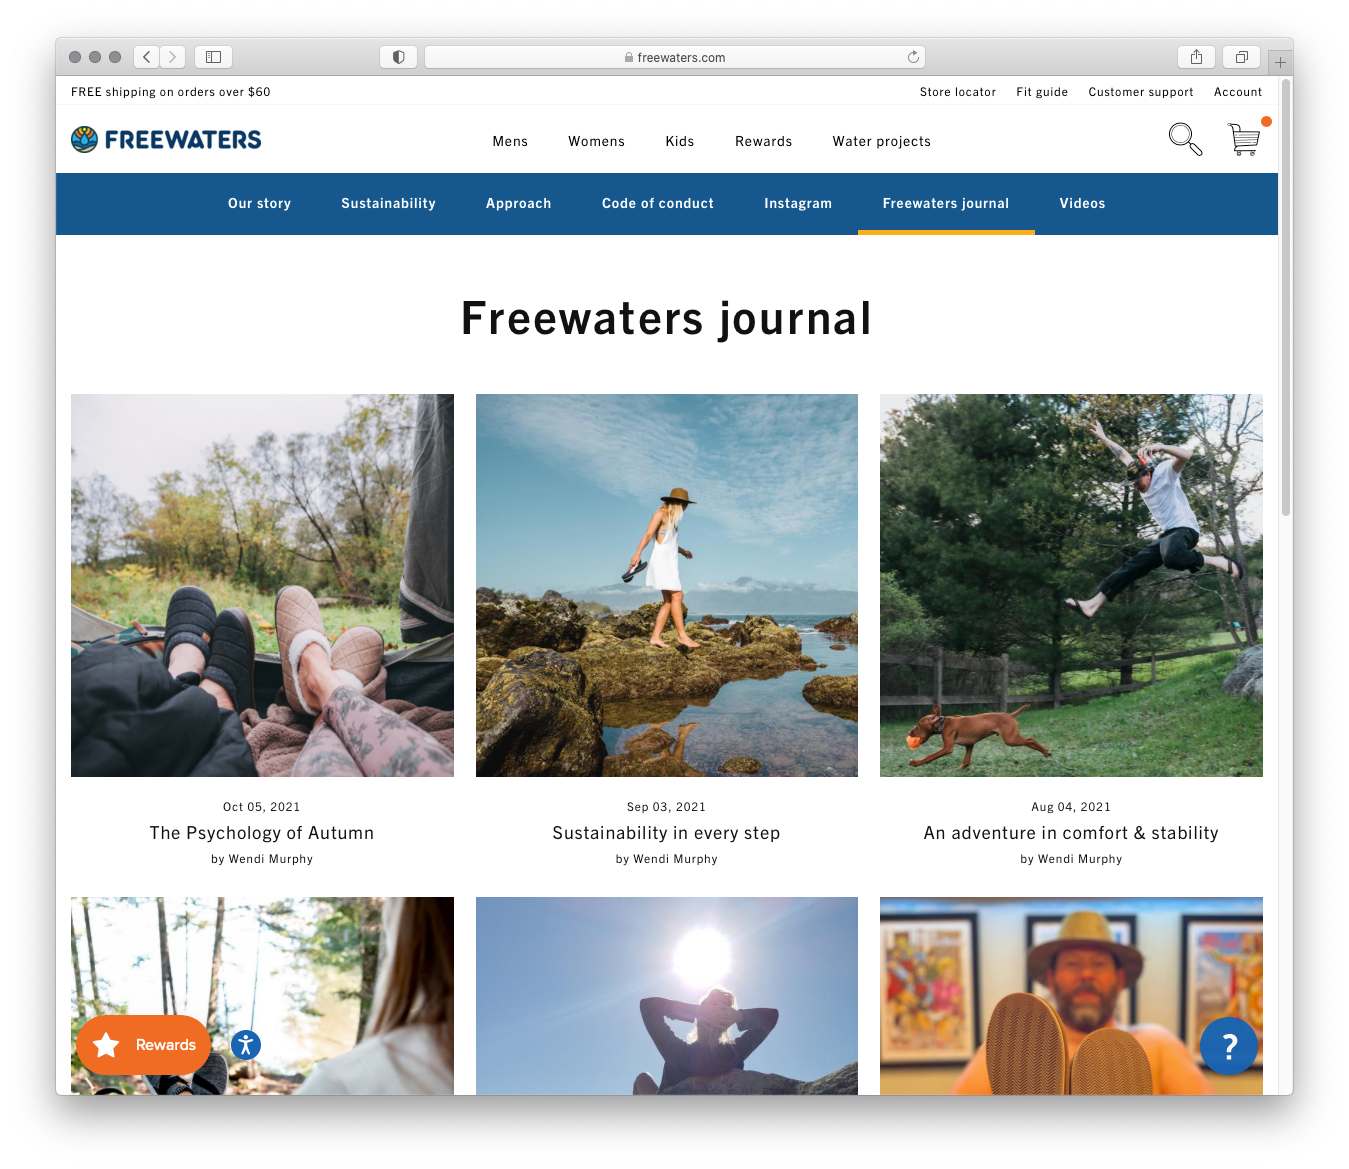Click the byline under Sustainability in every step
1349x1169 pixels.
pos(667,859)
